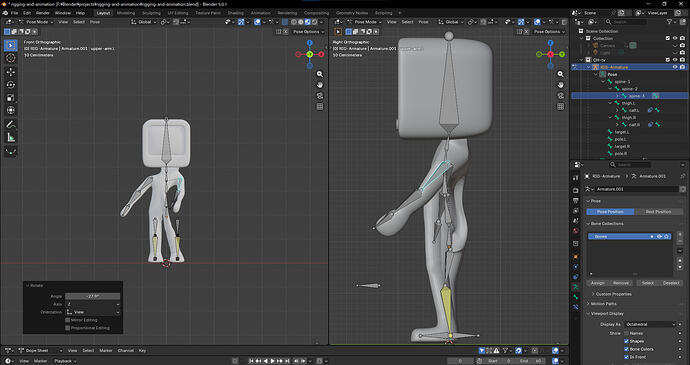Select the Rotate tool in left toolbar
This screenshot has height=365, width=690.
(11, 85)
